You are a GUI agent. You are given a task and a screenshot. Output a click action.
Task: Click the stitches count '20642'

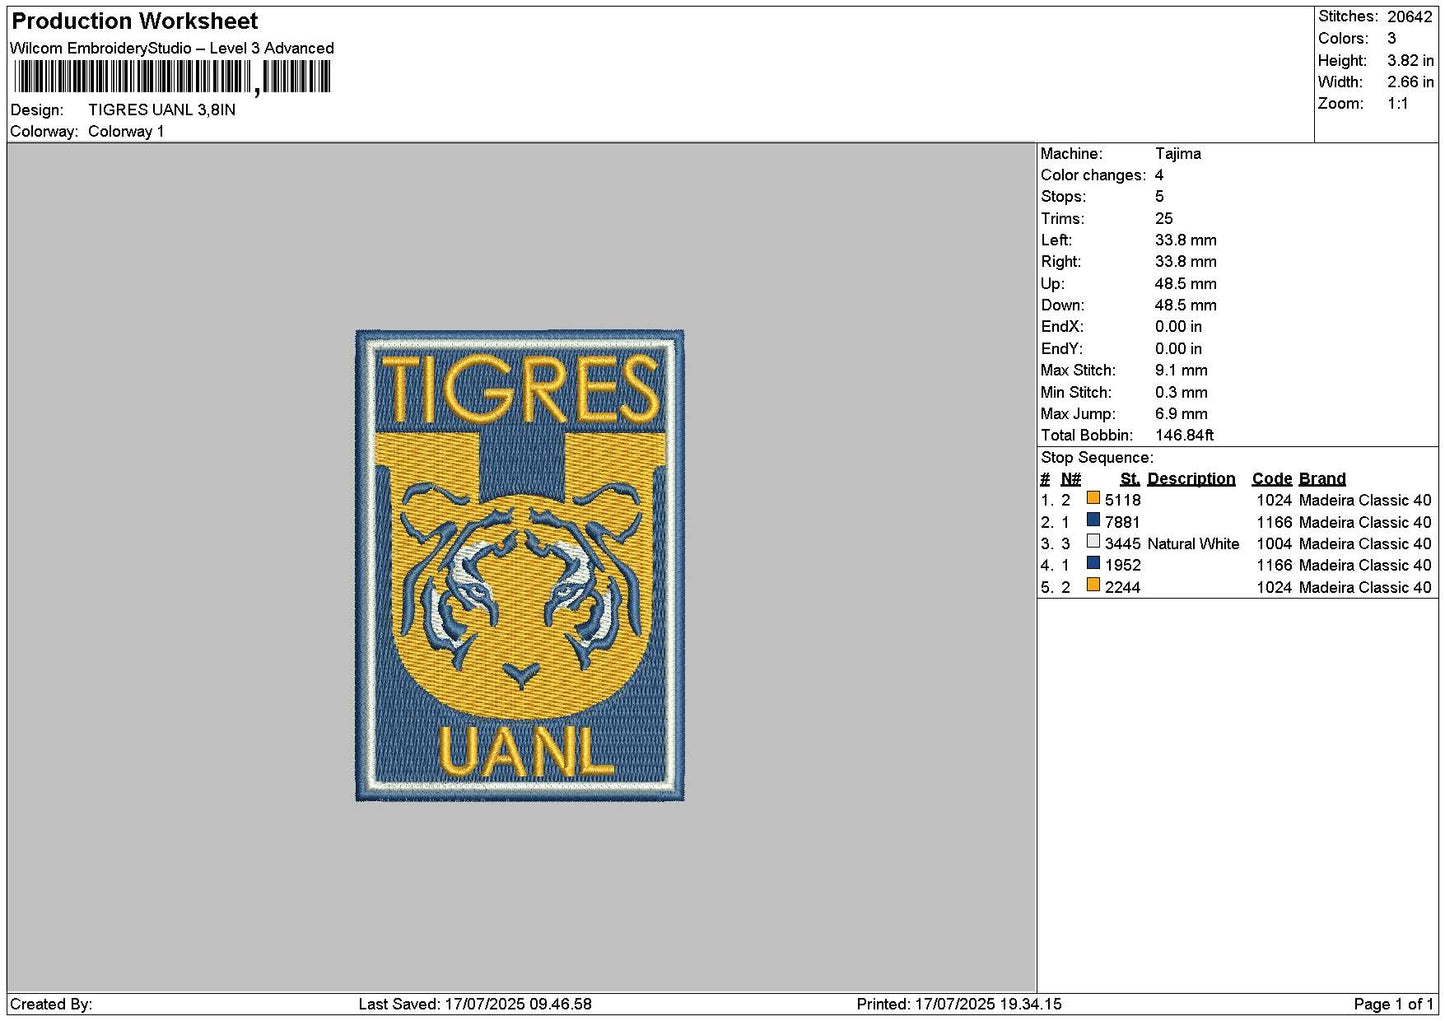1410,17
